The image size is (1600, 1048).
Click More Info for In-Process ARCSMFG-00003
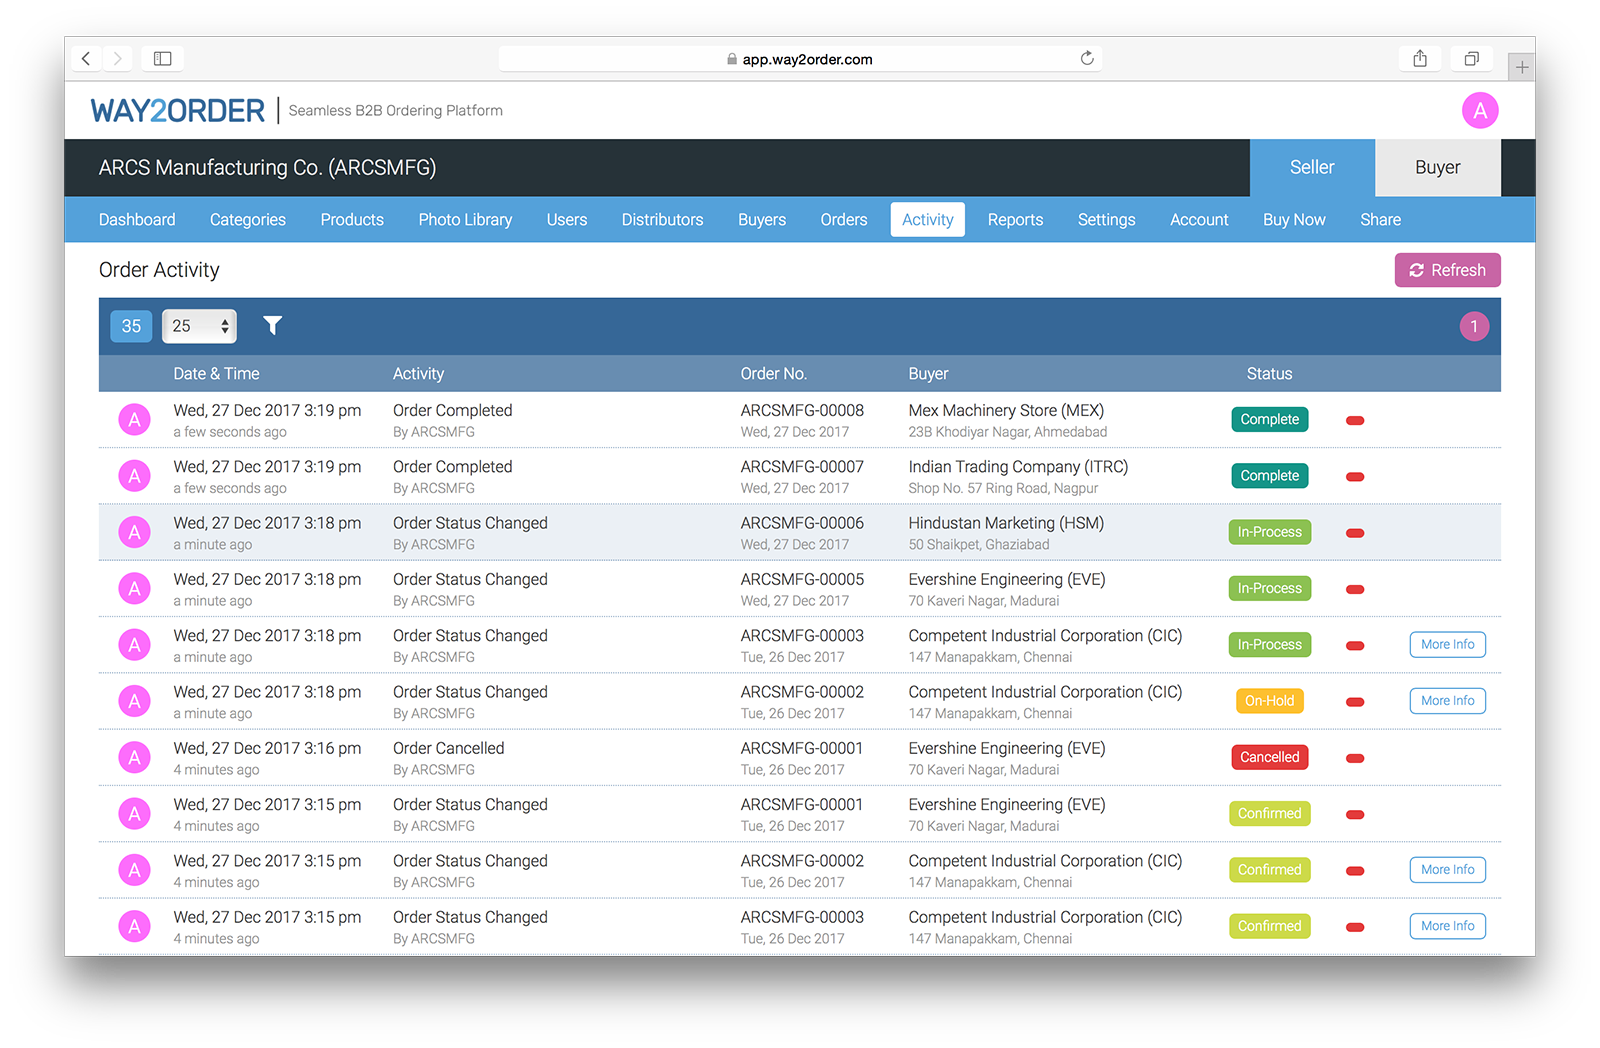[1447, 645]
